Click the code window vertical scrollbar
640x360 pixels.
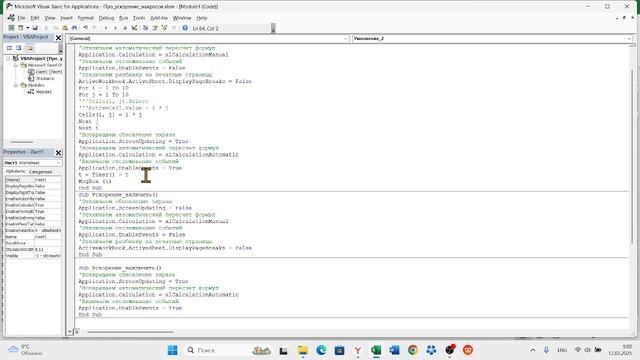632,155
